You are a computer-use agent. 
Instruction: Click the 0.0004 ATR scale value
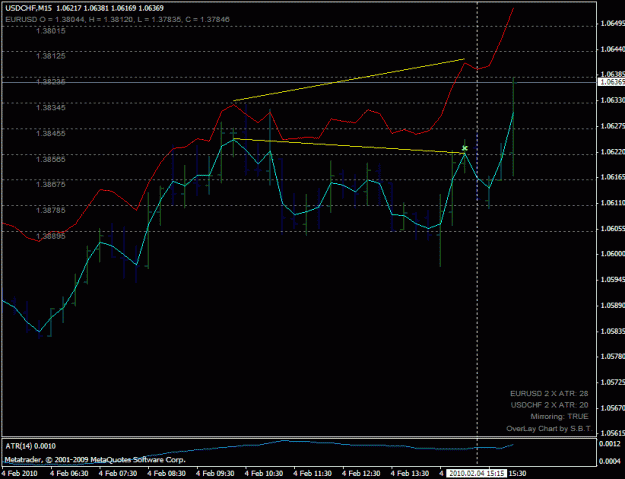611,461
